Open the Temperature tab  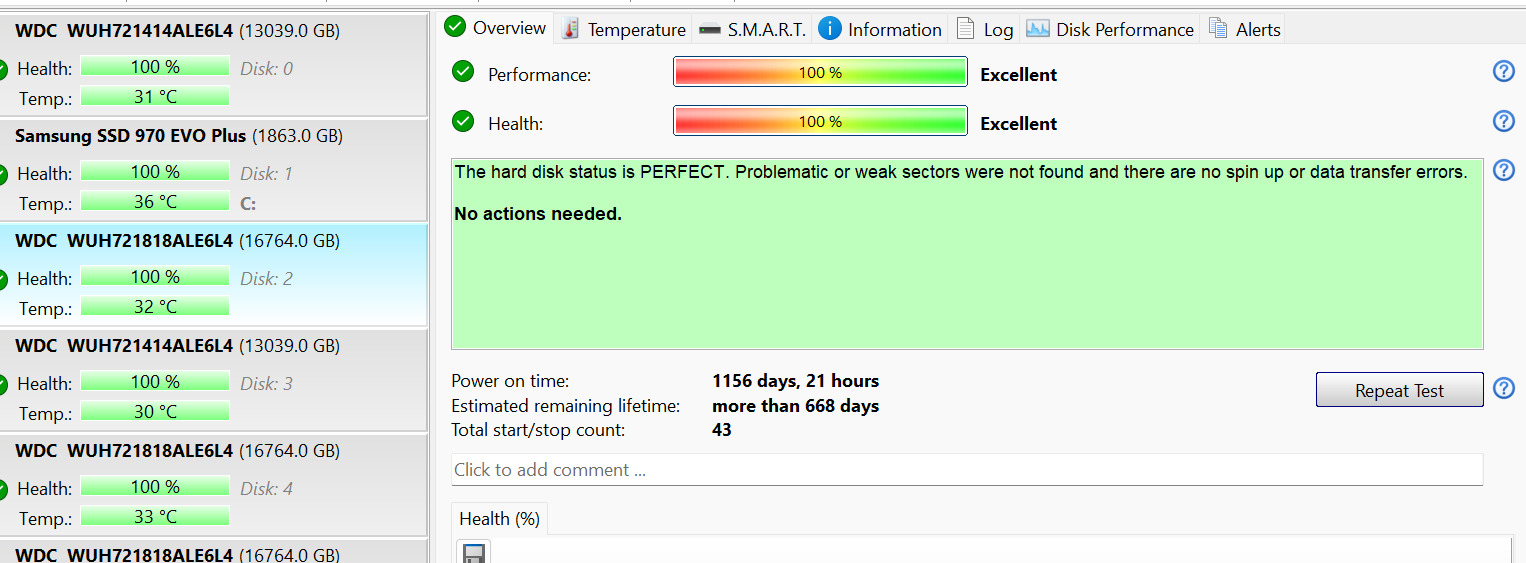(x=624, y=29)
